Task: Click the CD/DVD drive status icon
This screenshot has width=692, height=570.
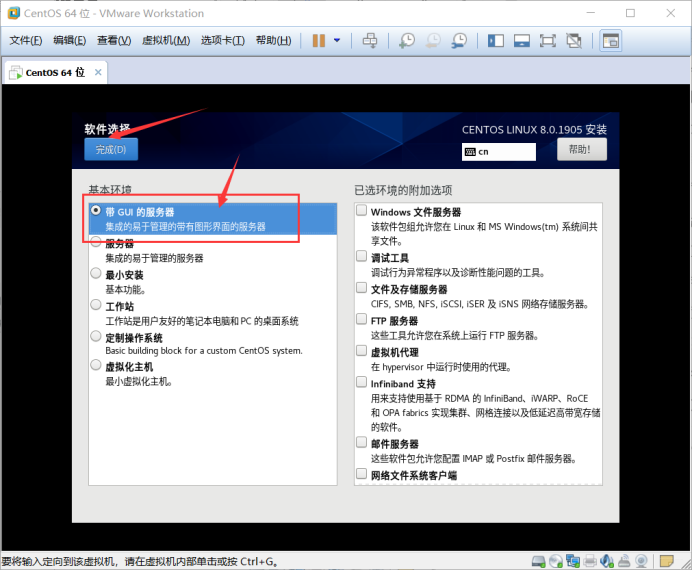Action: click(556, 561)
